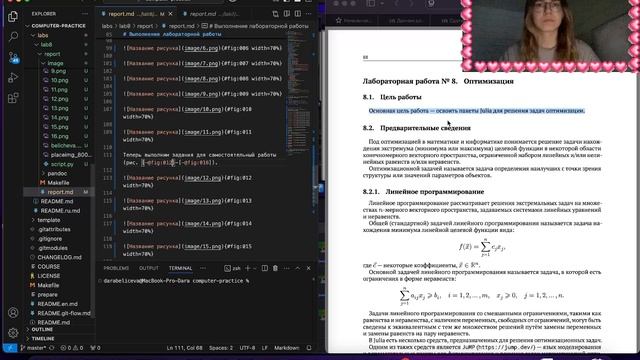
Task: Close the active report.md editor tab
Action: pos(171,14)
